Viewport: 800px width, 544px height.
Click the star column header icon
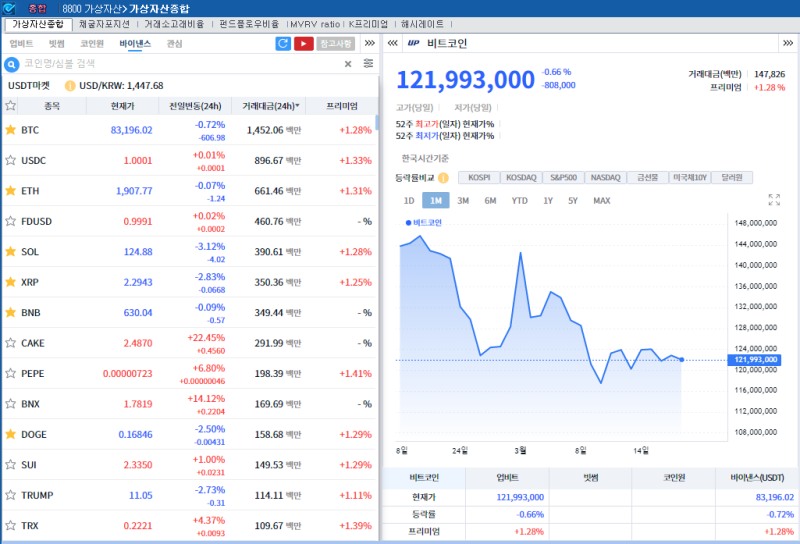(10, 106)
